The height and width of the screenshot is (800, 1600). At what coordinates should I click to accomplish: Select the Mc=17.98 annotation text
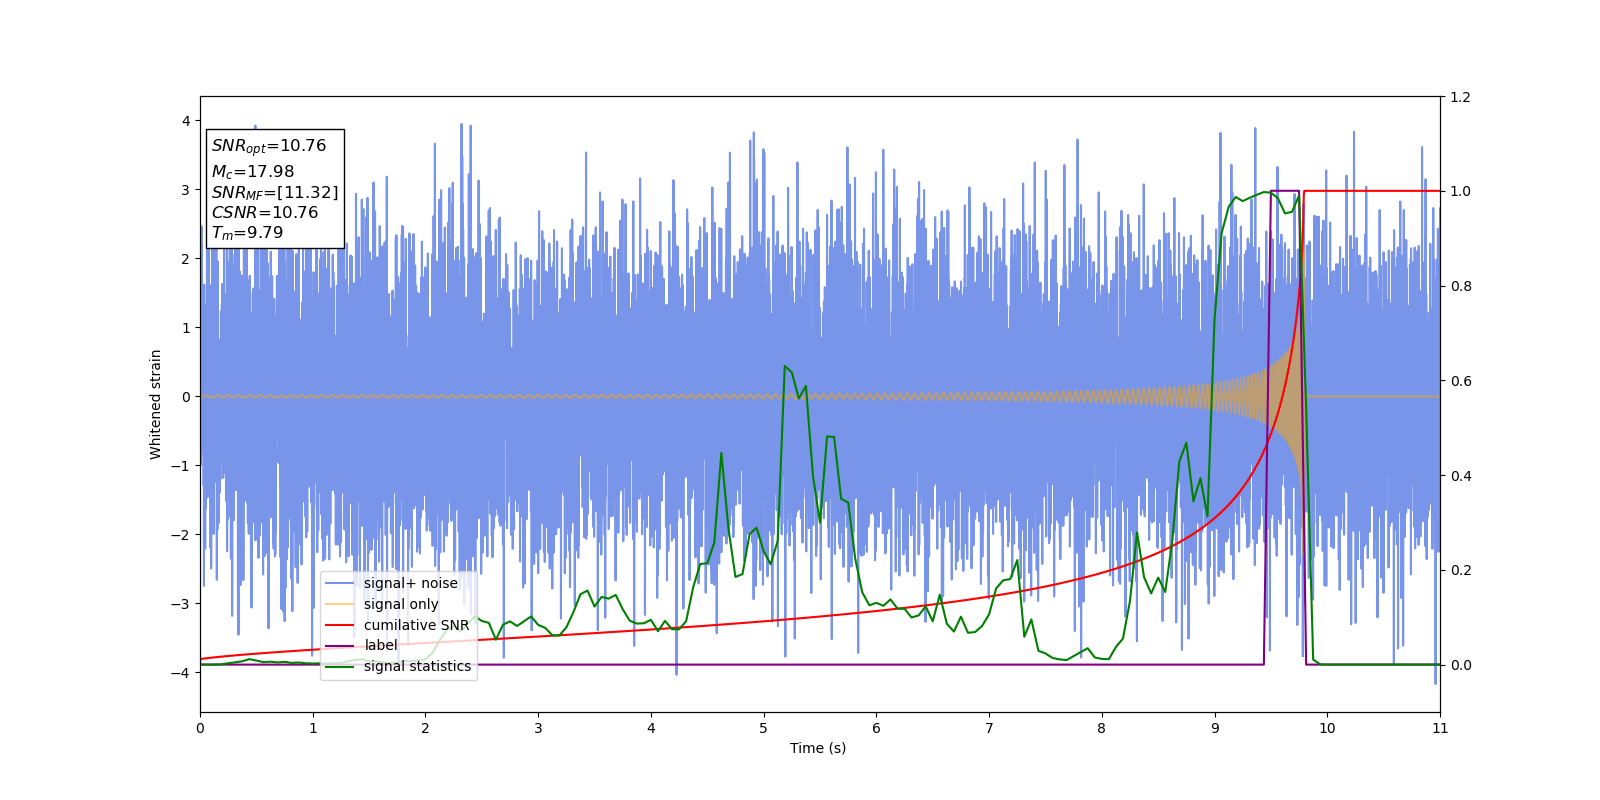coord(253,172)
